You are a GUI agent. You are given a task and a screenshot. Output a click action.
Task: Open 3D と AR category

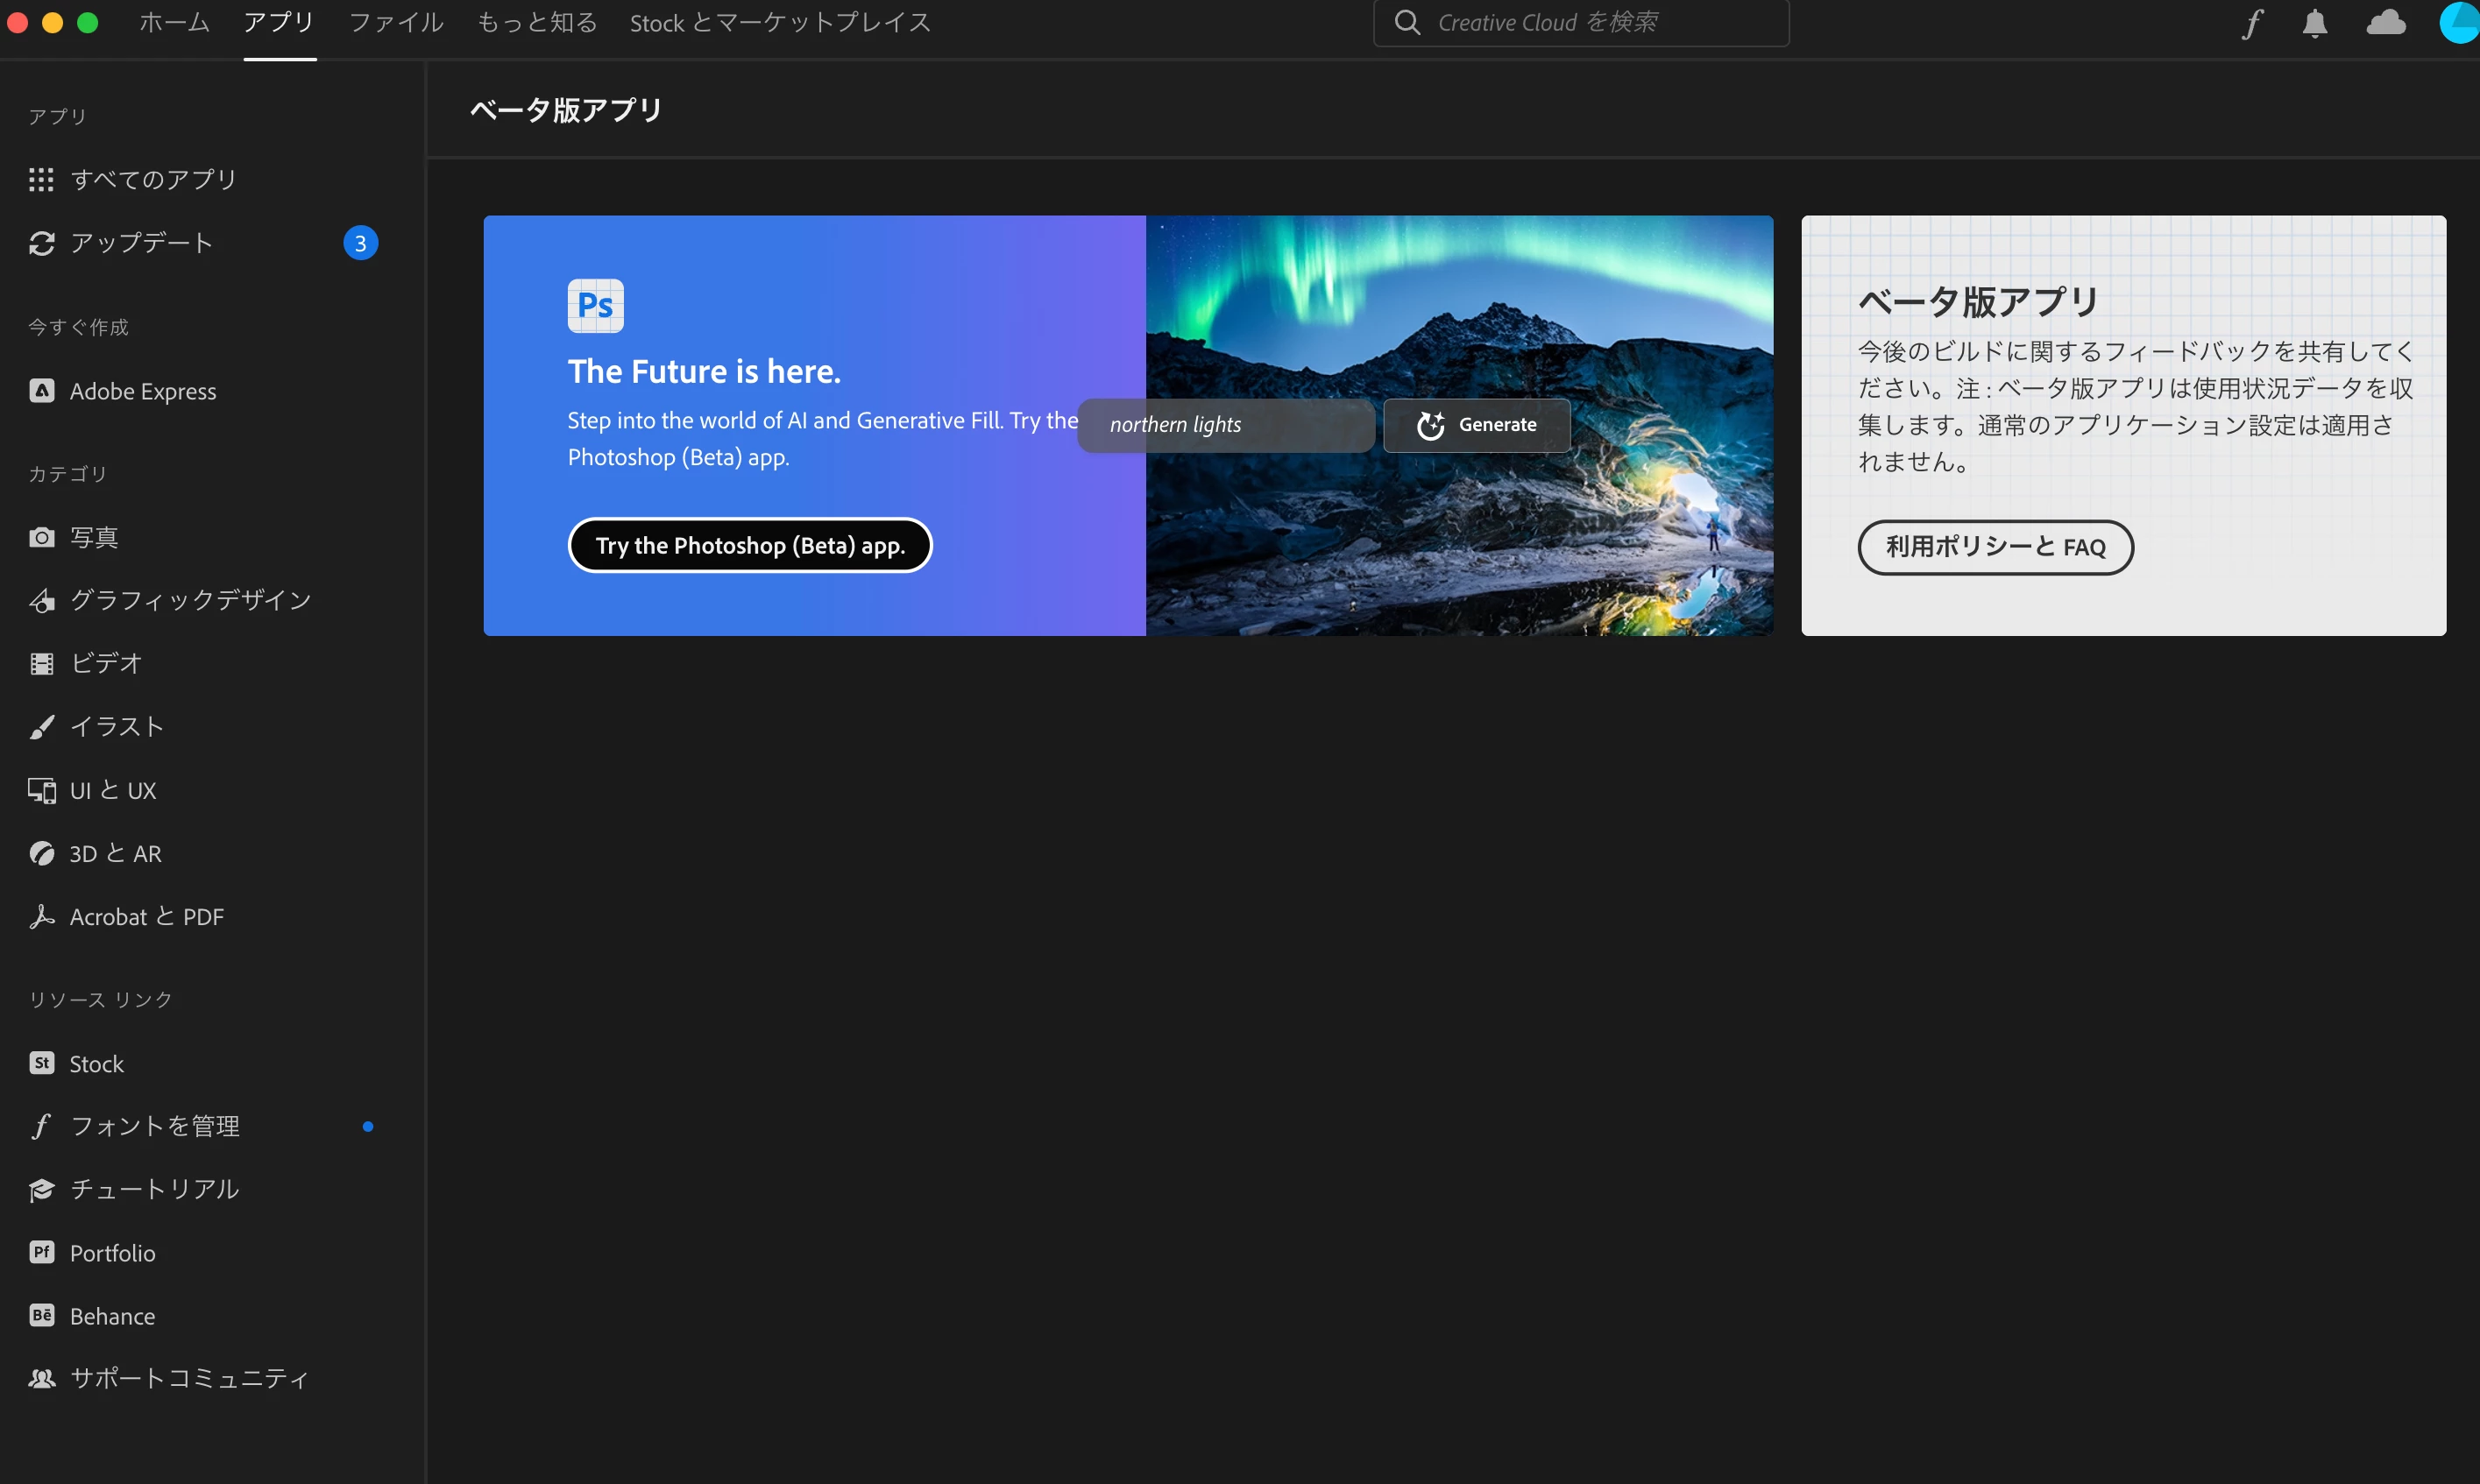[115, 854]
